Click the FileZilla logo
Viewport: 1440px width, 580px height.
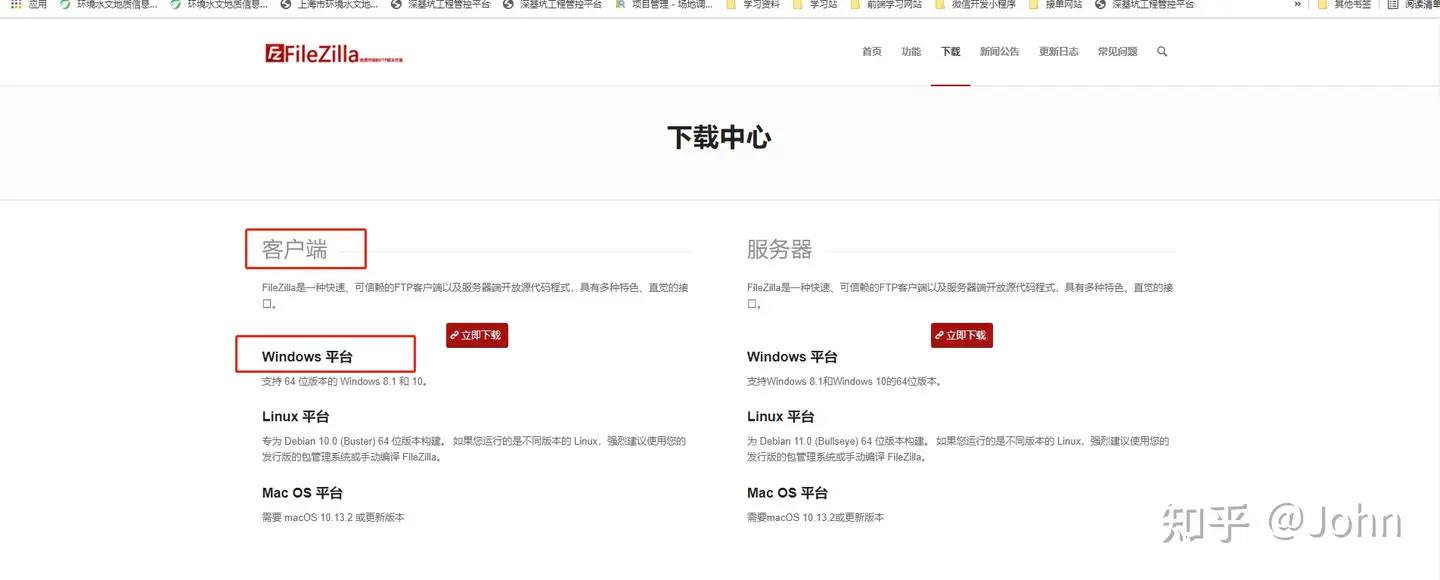point(334,54)
